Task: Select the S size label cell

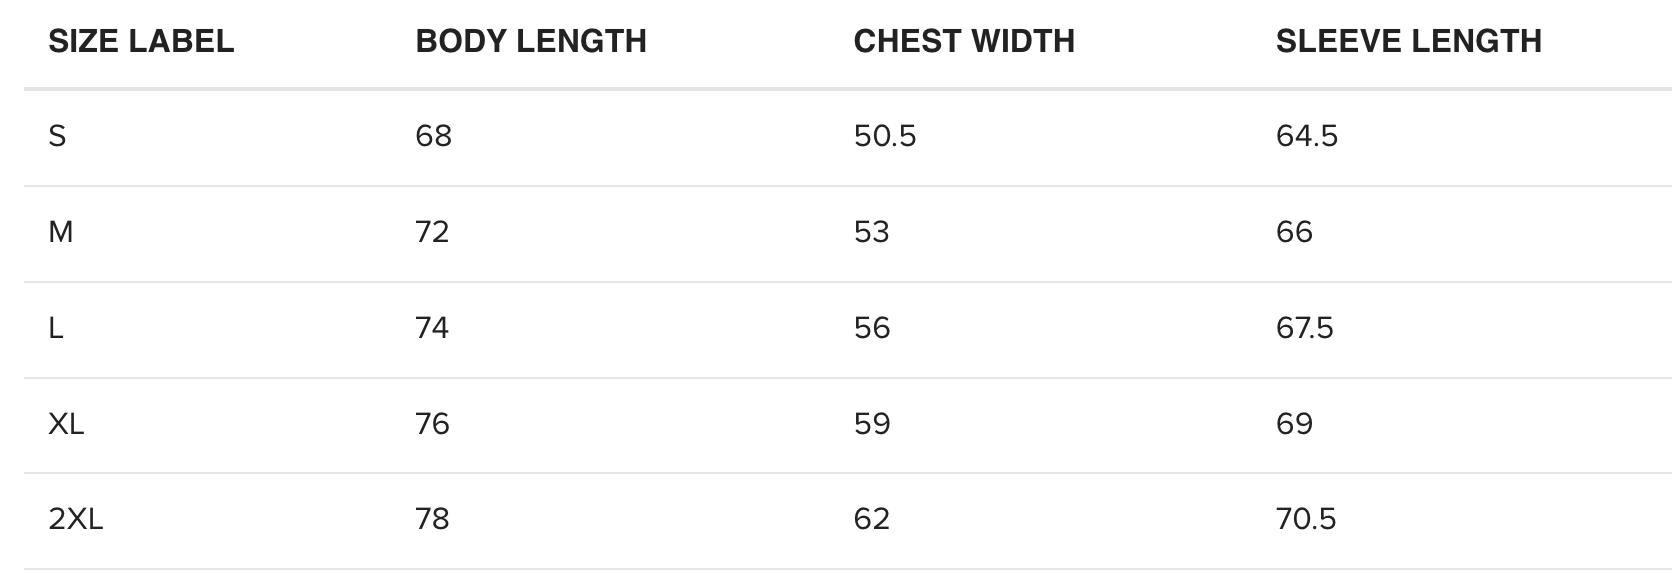Action: click(57, 136)
